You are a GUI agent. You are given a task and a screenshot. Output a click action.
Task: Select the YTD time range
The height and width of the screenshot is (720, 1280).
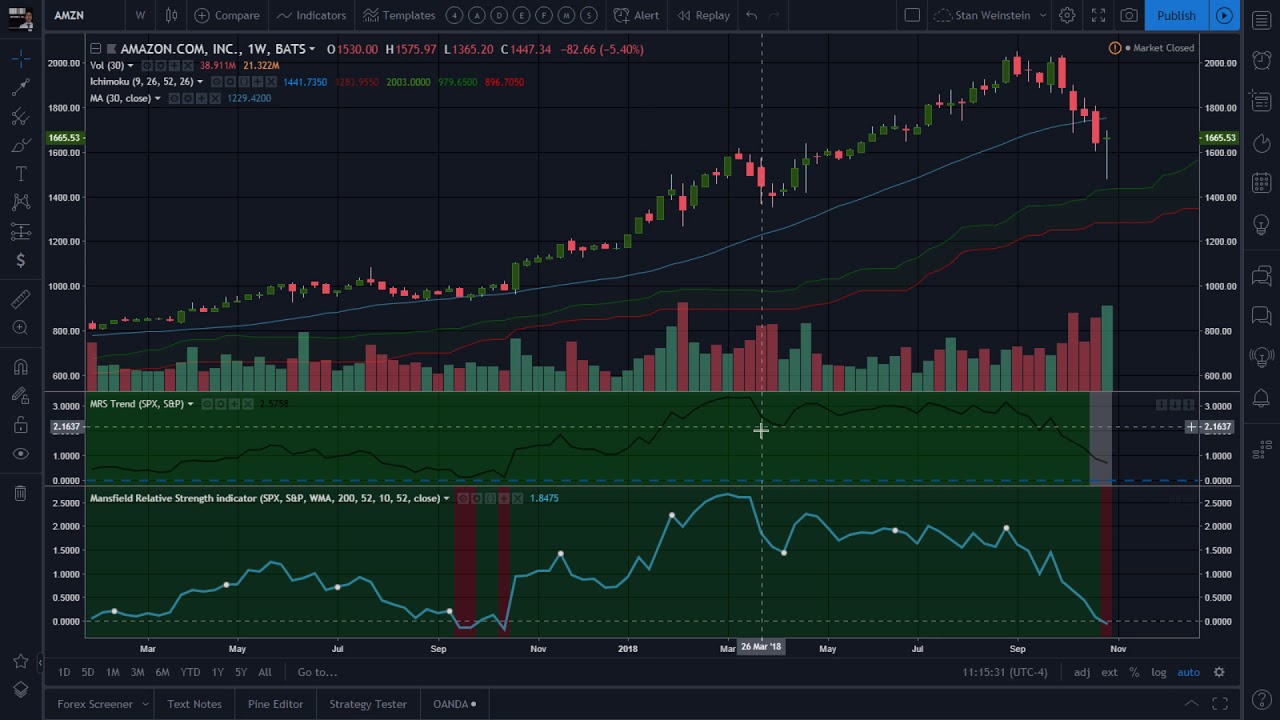click(x=190, y=672)
